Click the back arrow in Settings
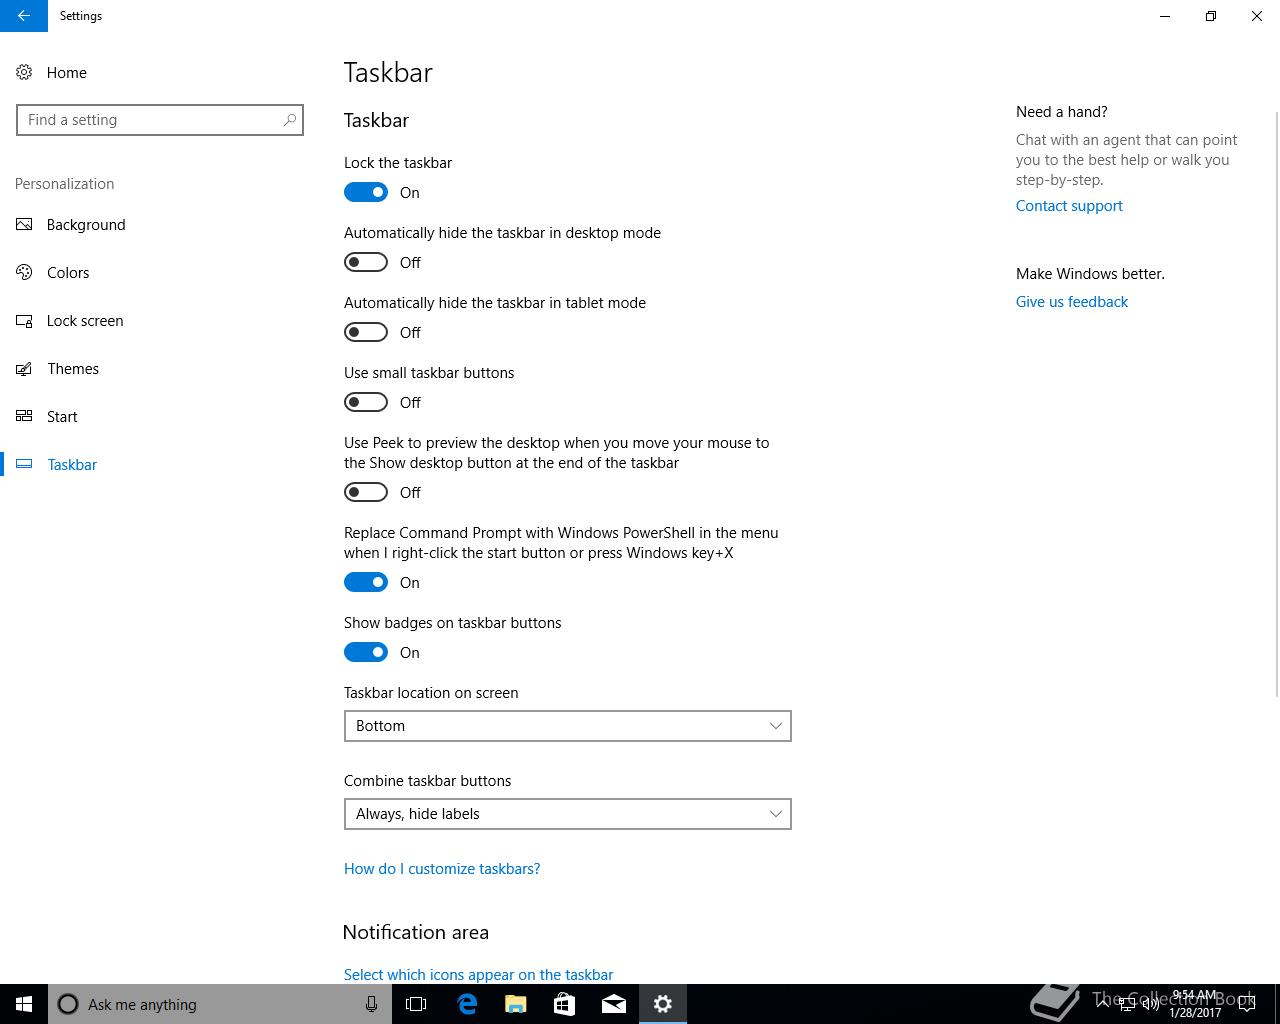 click(x=24, y=16)
